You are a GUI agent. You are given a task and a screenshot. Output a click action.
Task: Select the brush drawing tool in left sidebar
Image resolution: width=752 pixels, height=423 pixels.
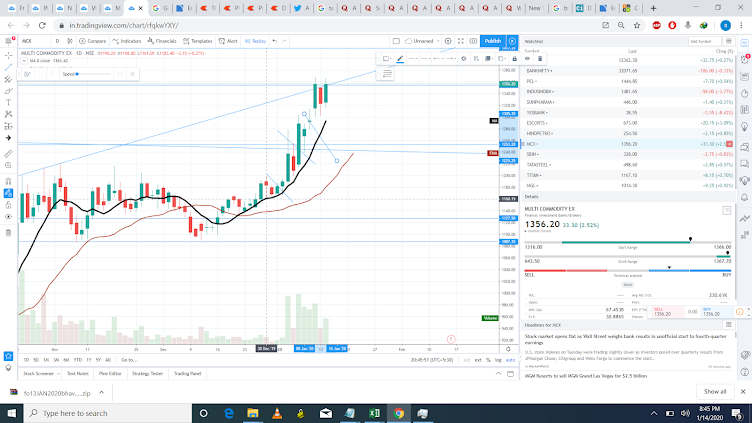(8, 91)
